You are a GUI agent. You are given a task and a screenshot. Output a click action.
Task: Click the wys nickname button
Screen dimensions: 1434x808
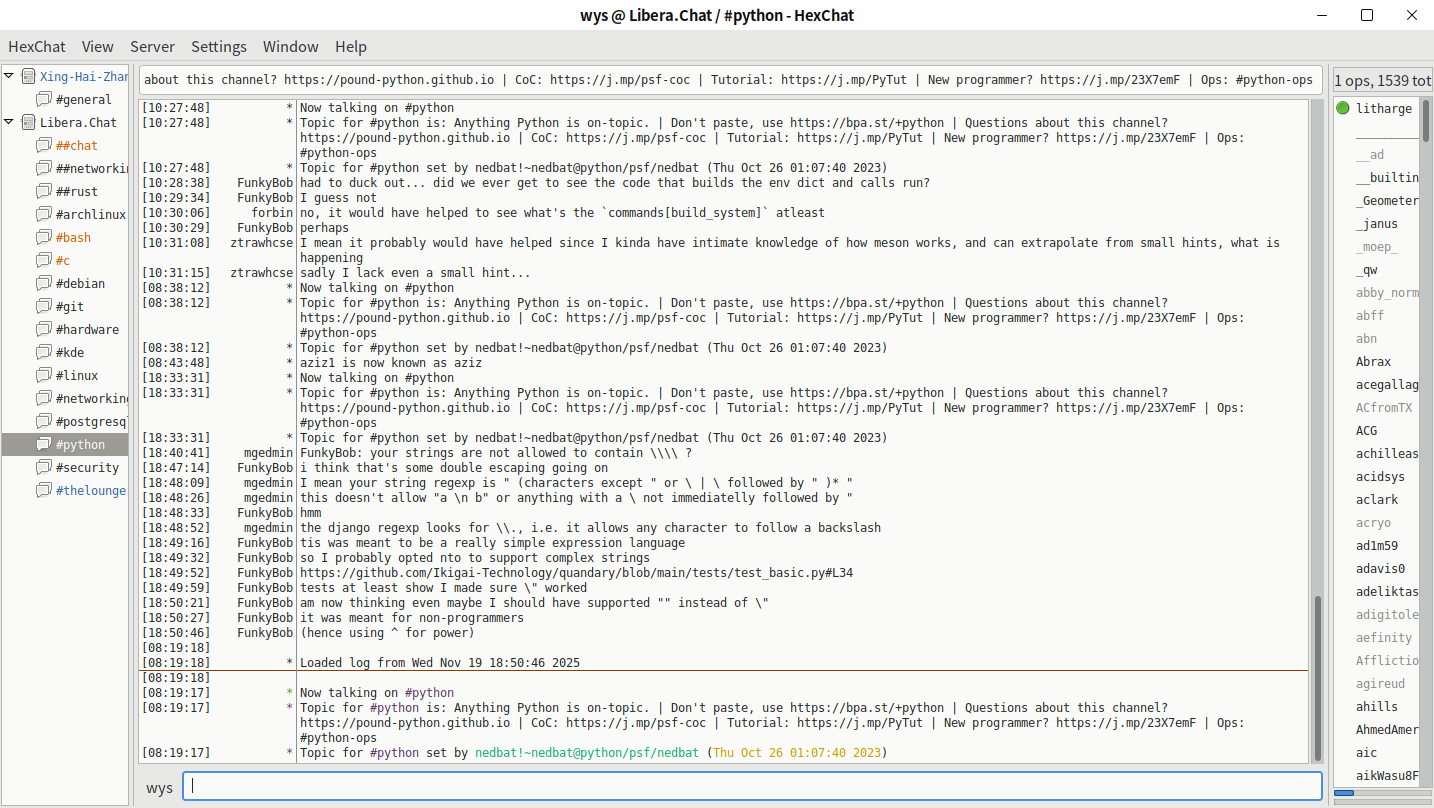coord(159,787)
